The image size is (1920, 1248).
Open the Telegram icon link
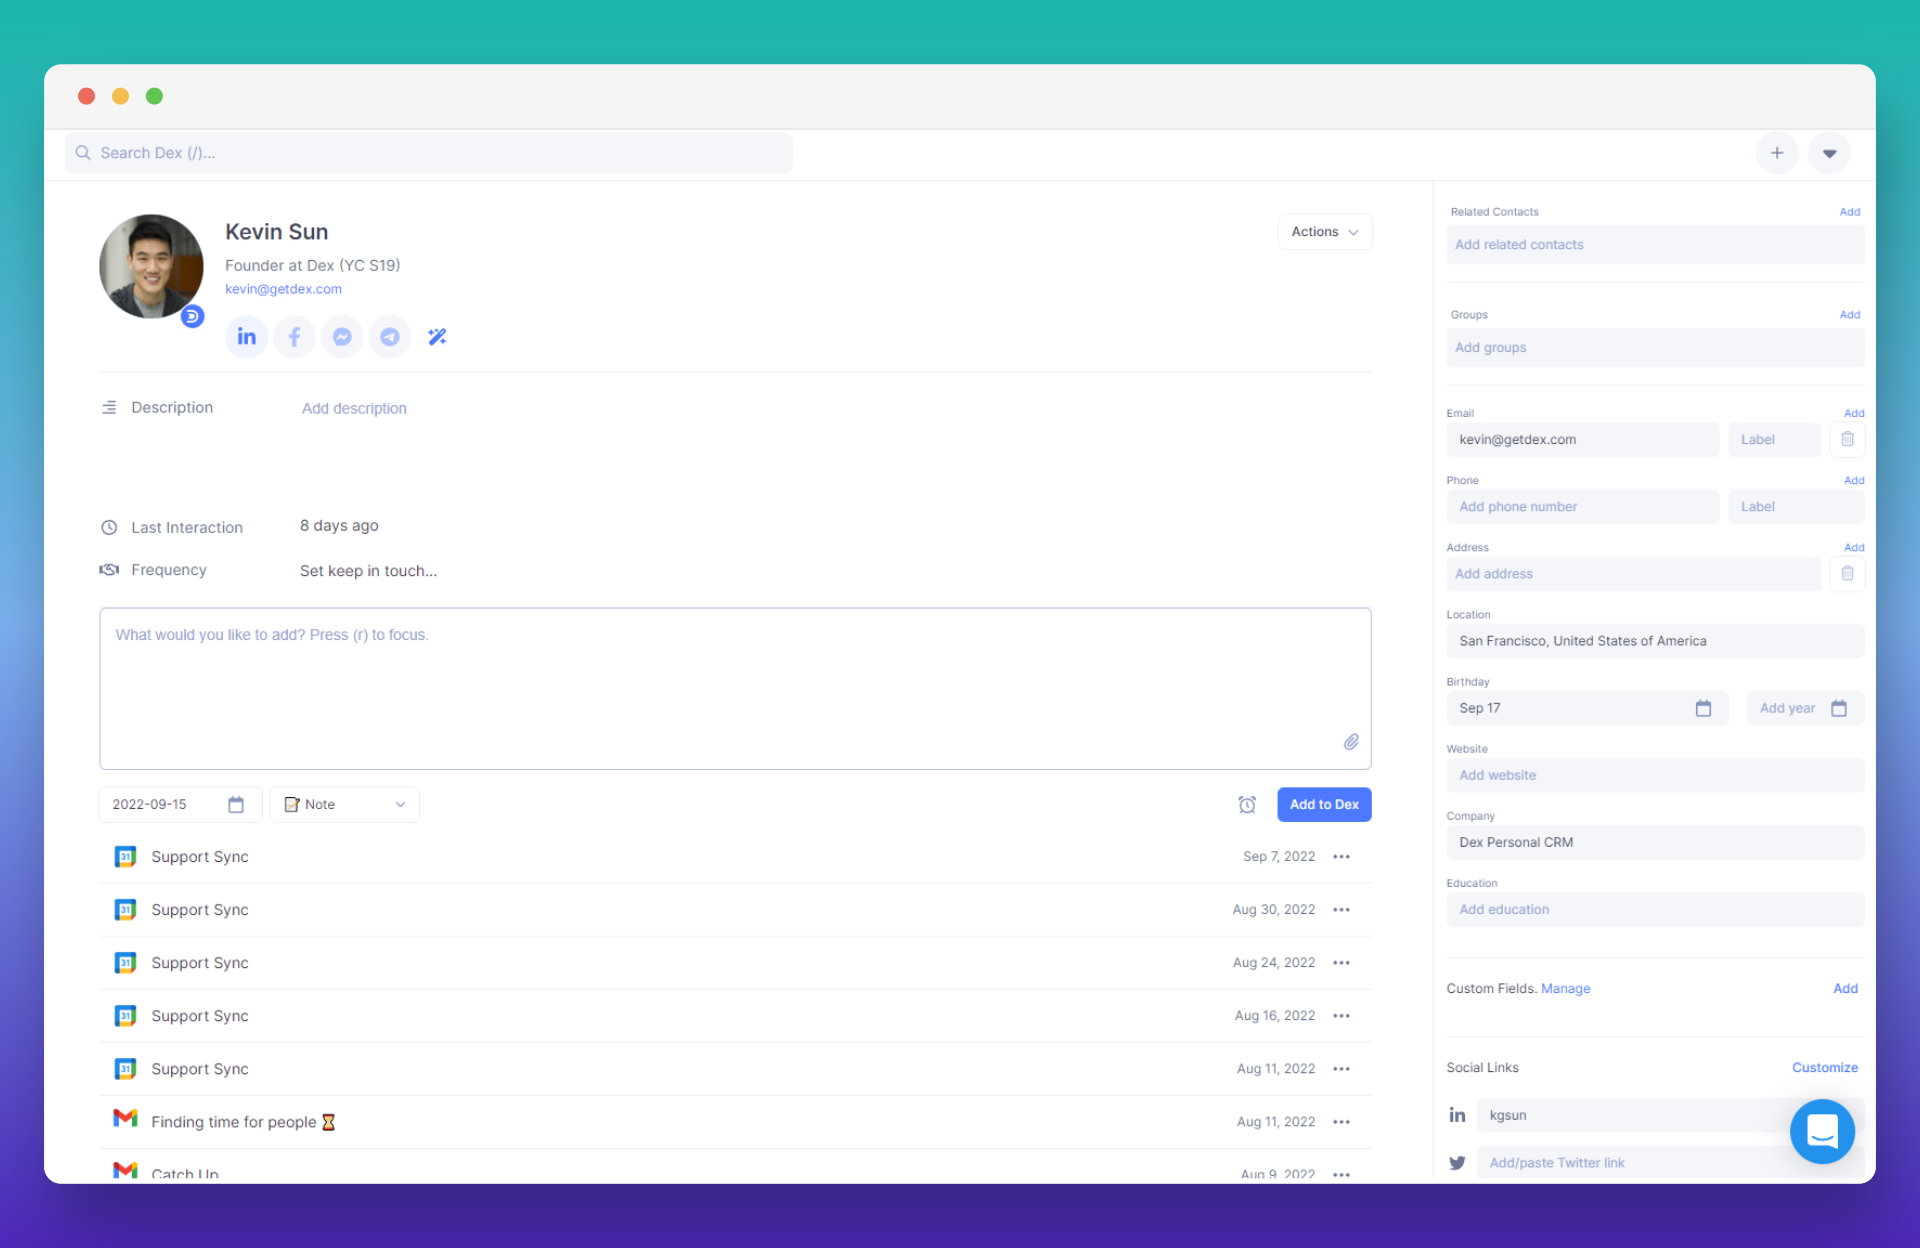(390, 337)
